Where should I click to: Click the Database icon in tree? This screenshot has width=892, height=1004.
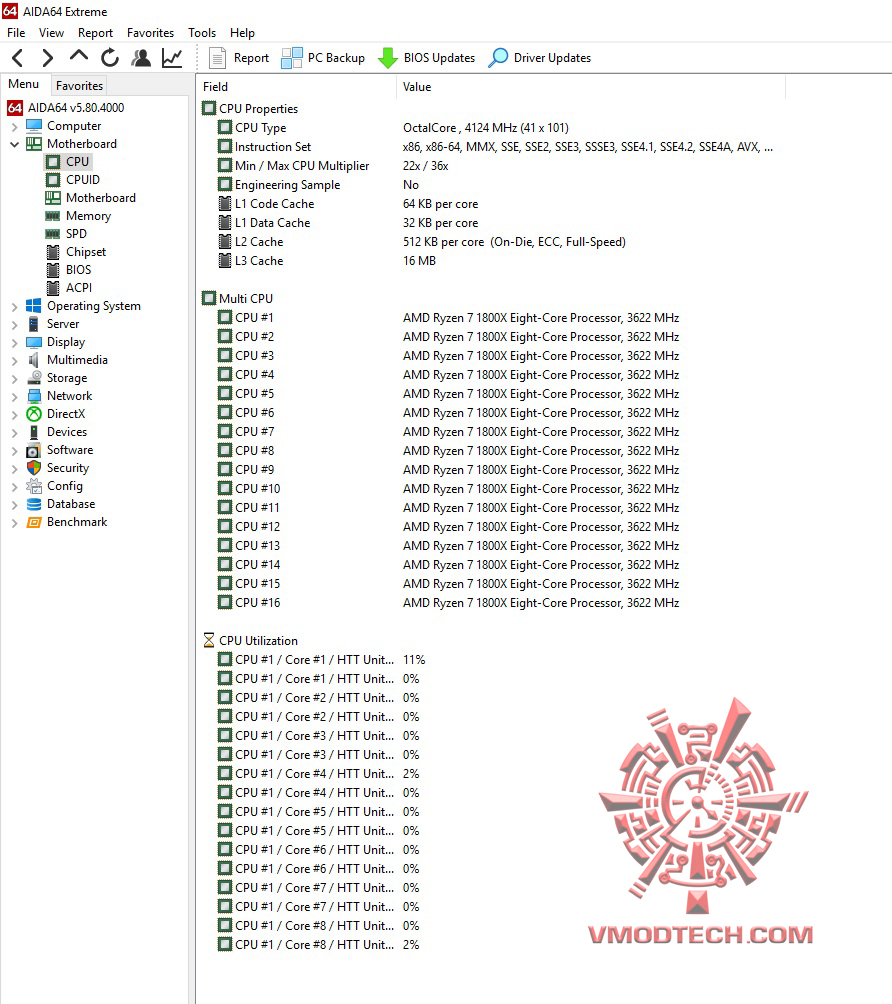tap(34, 504)
